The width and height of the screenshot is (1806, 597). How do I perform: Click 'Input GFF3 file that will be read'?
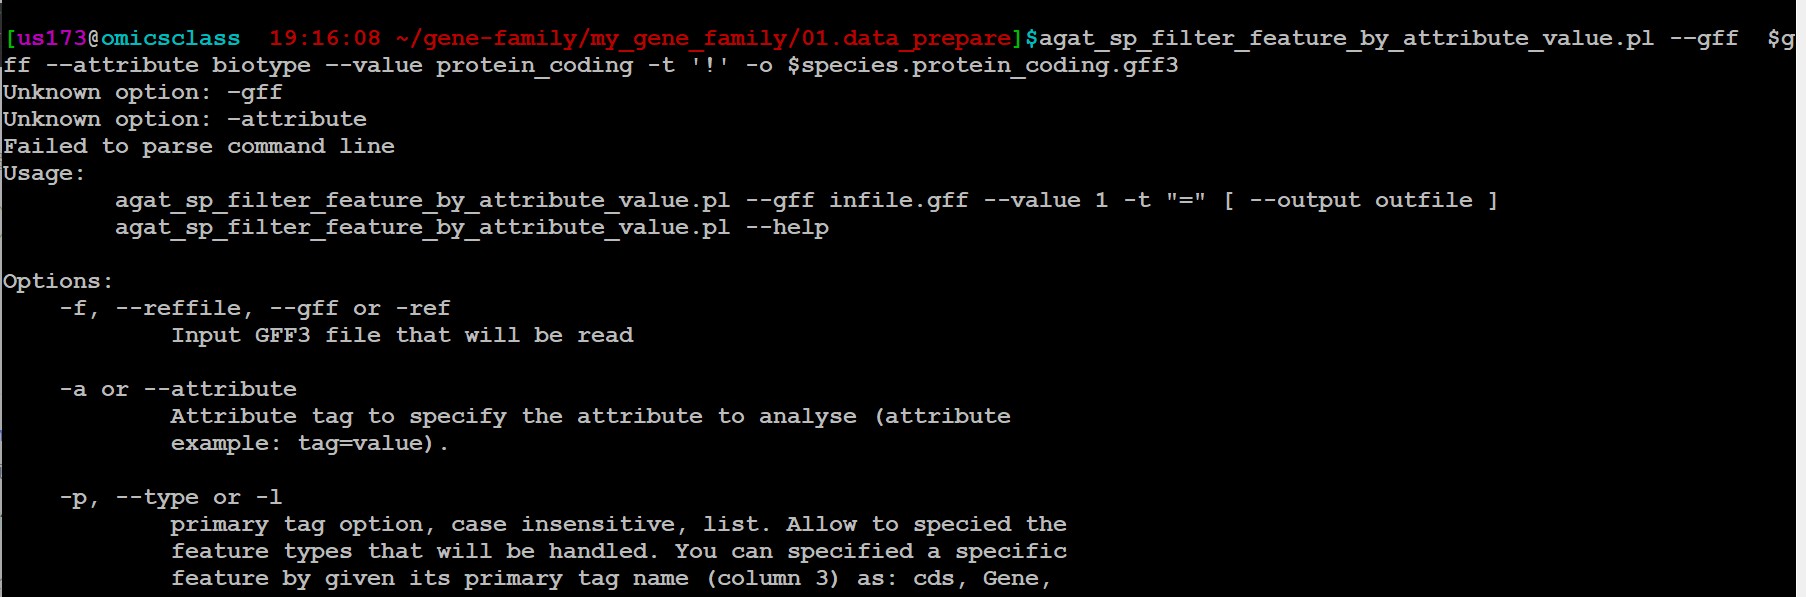coord(402,336)
